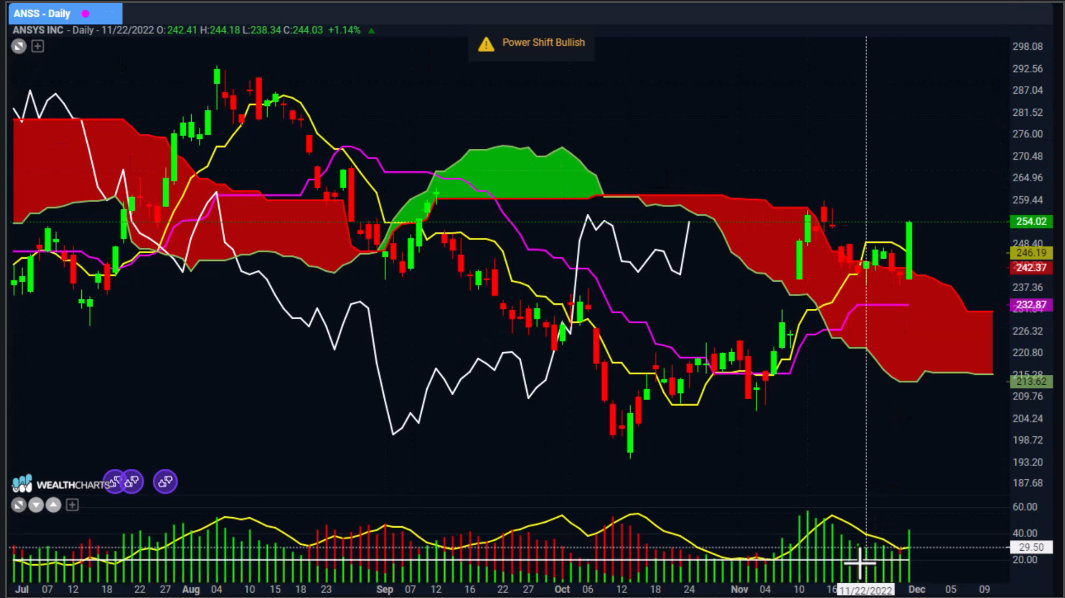The height and width of the screenshot is (598, 1065).
Task: Click the Dec label on the date axis
Action: click(x=917, y=589)
